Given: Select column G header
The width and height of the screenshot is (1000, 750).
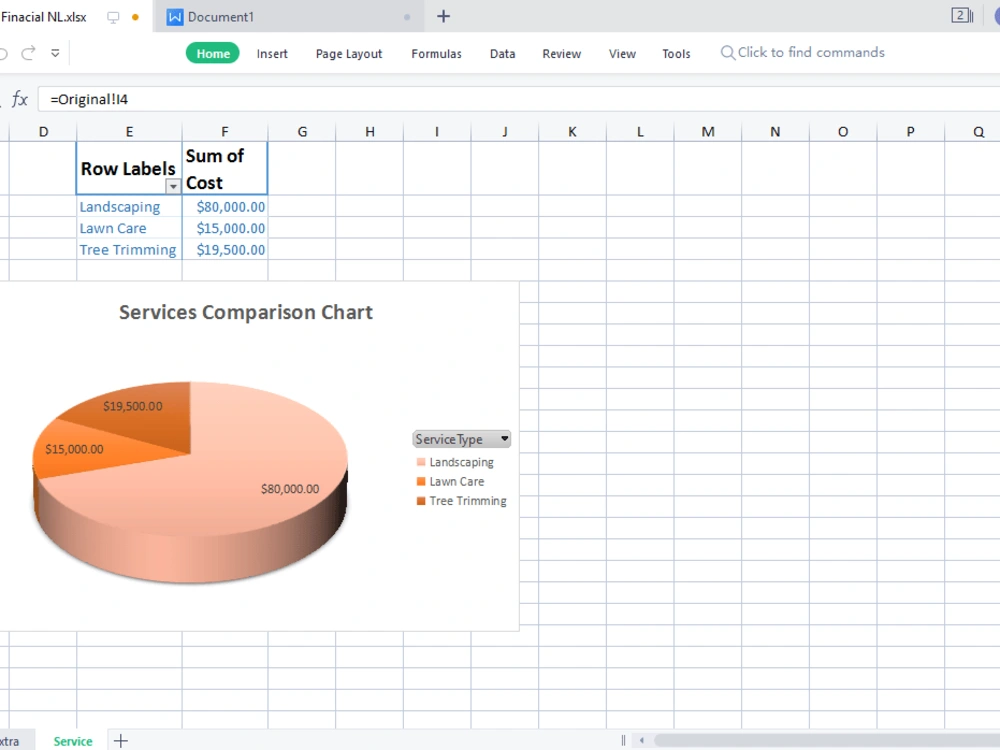Looking at the screenshot, I should 302,132.
